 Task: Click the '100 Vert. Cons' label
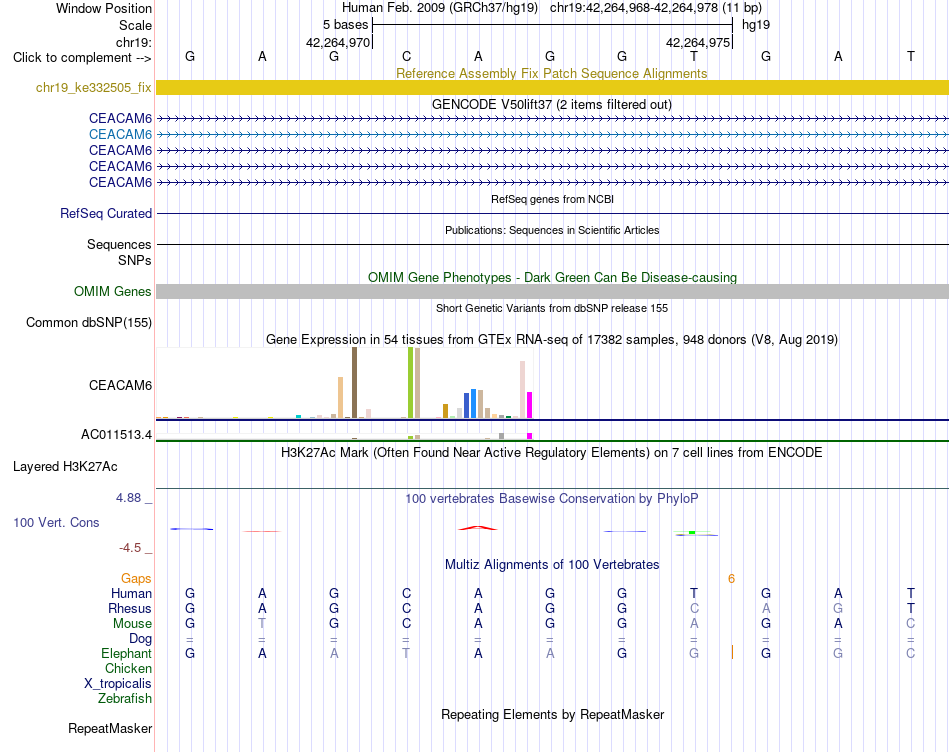(56, 522)
